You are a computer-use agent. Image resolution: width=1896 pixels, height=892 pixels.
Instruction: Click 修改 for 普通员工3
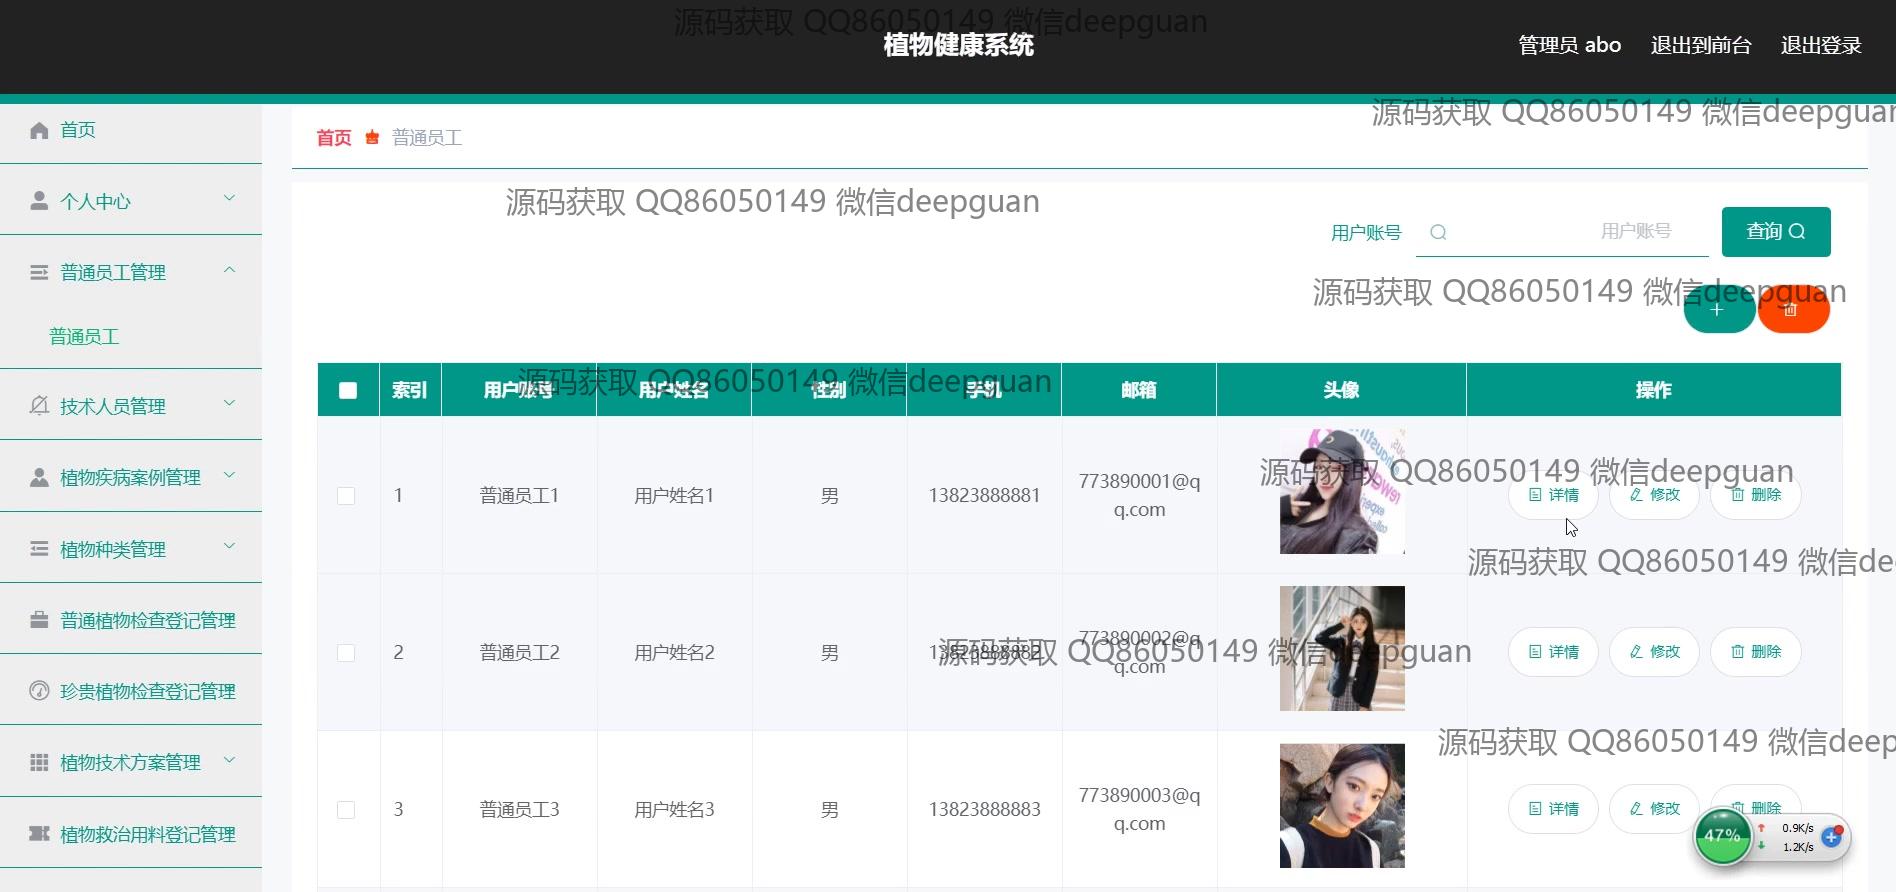1654,809
